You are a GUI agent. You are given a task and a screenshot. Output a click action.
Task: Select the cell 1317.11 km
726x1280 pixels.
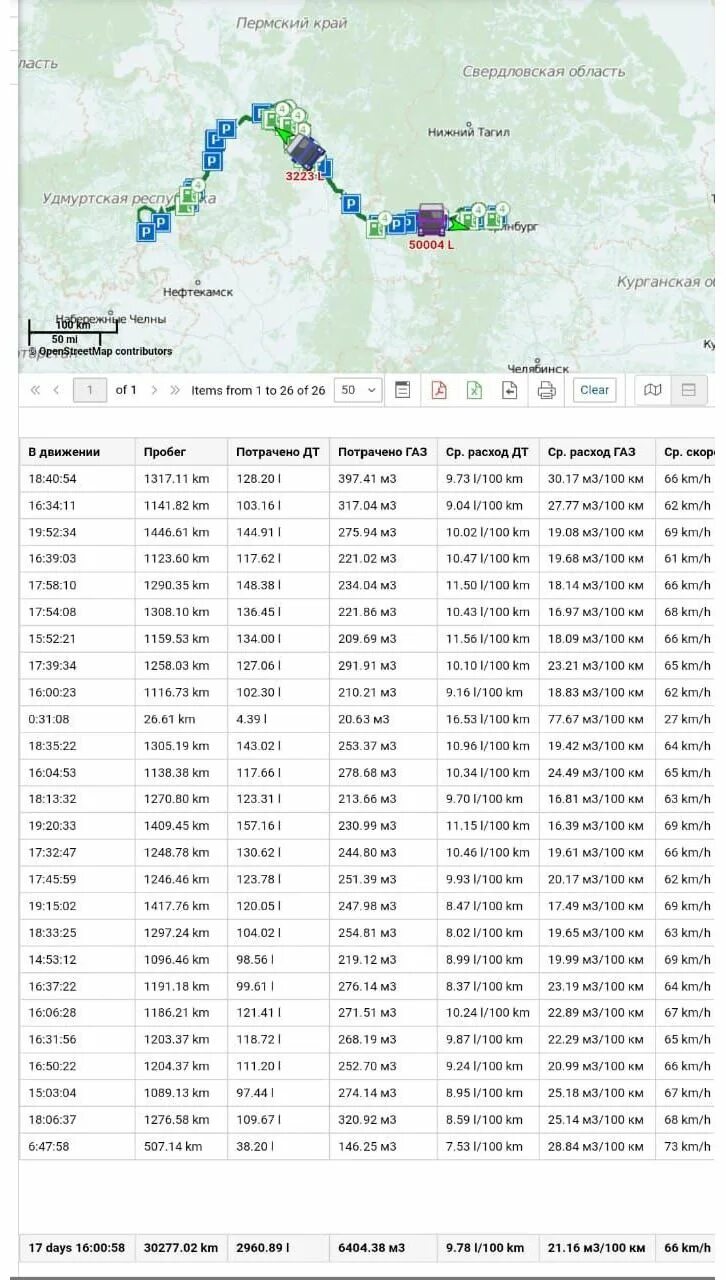tap(181, 479)
